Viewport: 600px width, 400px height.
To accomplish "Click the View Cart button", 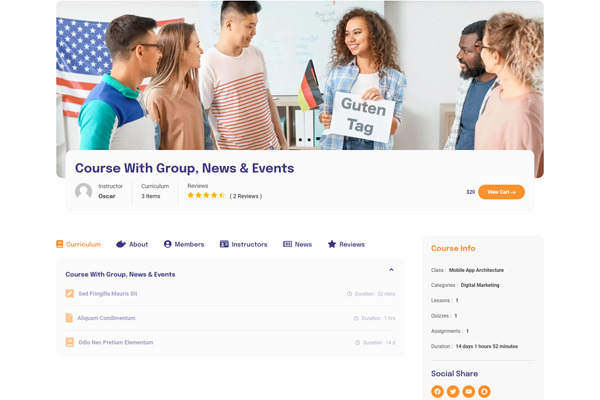I will tap(501, 192).
